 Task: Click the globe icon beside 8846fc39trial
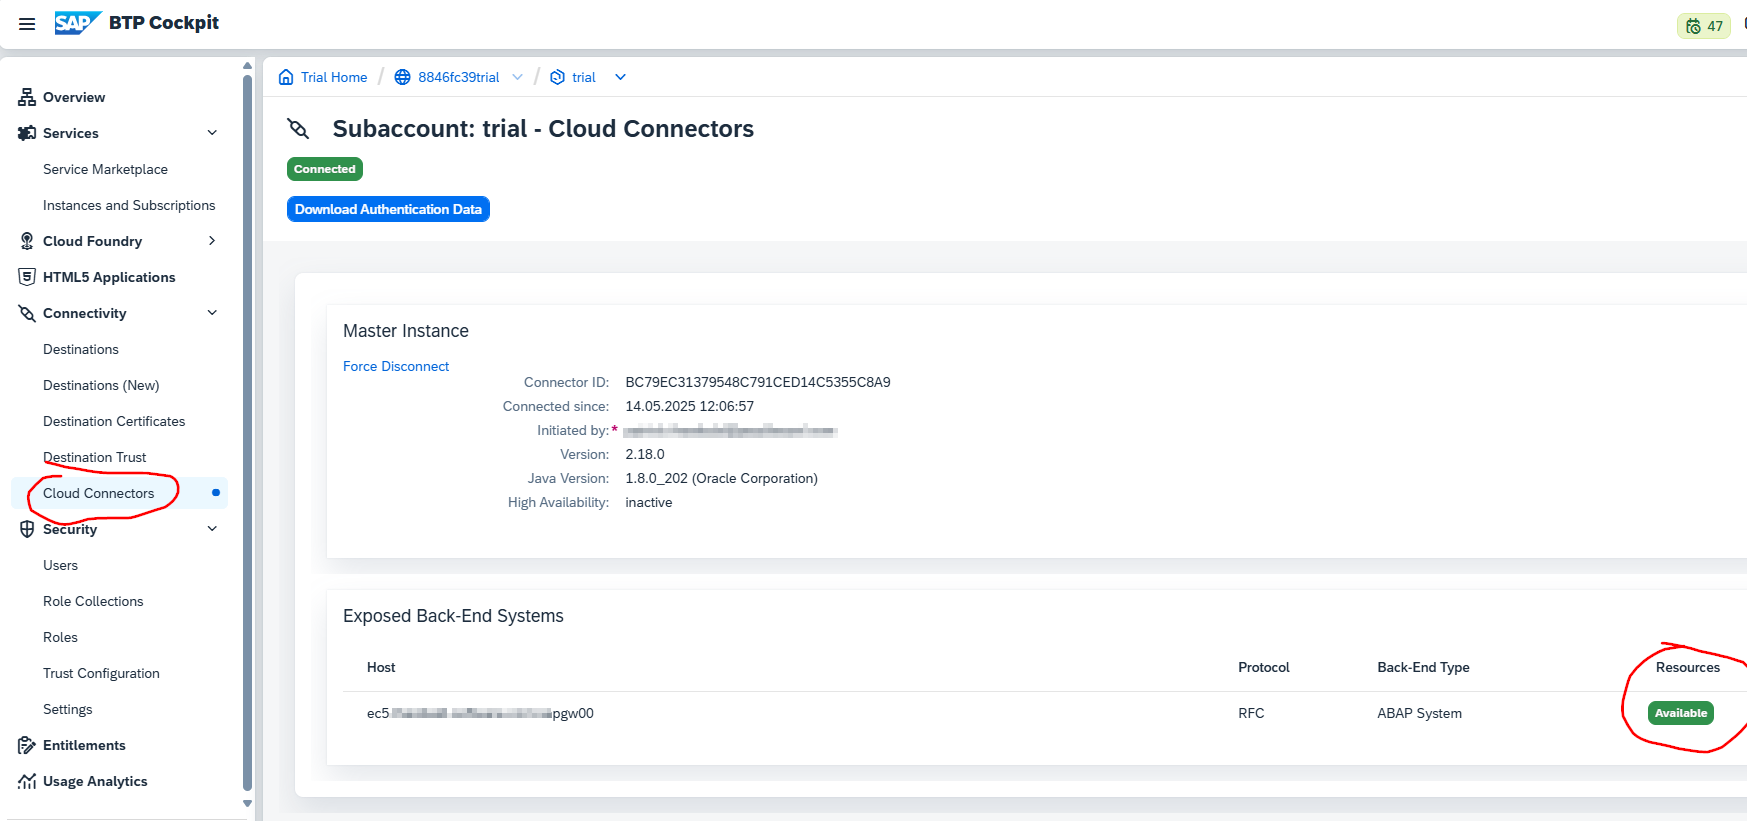pyautogui.click(x=402, y=77)
